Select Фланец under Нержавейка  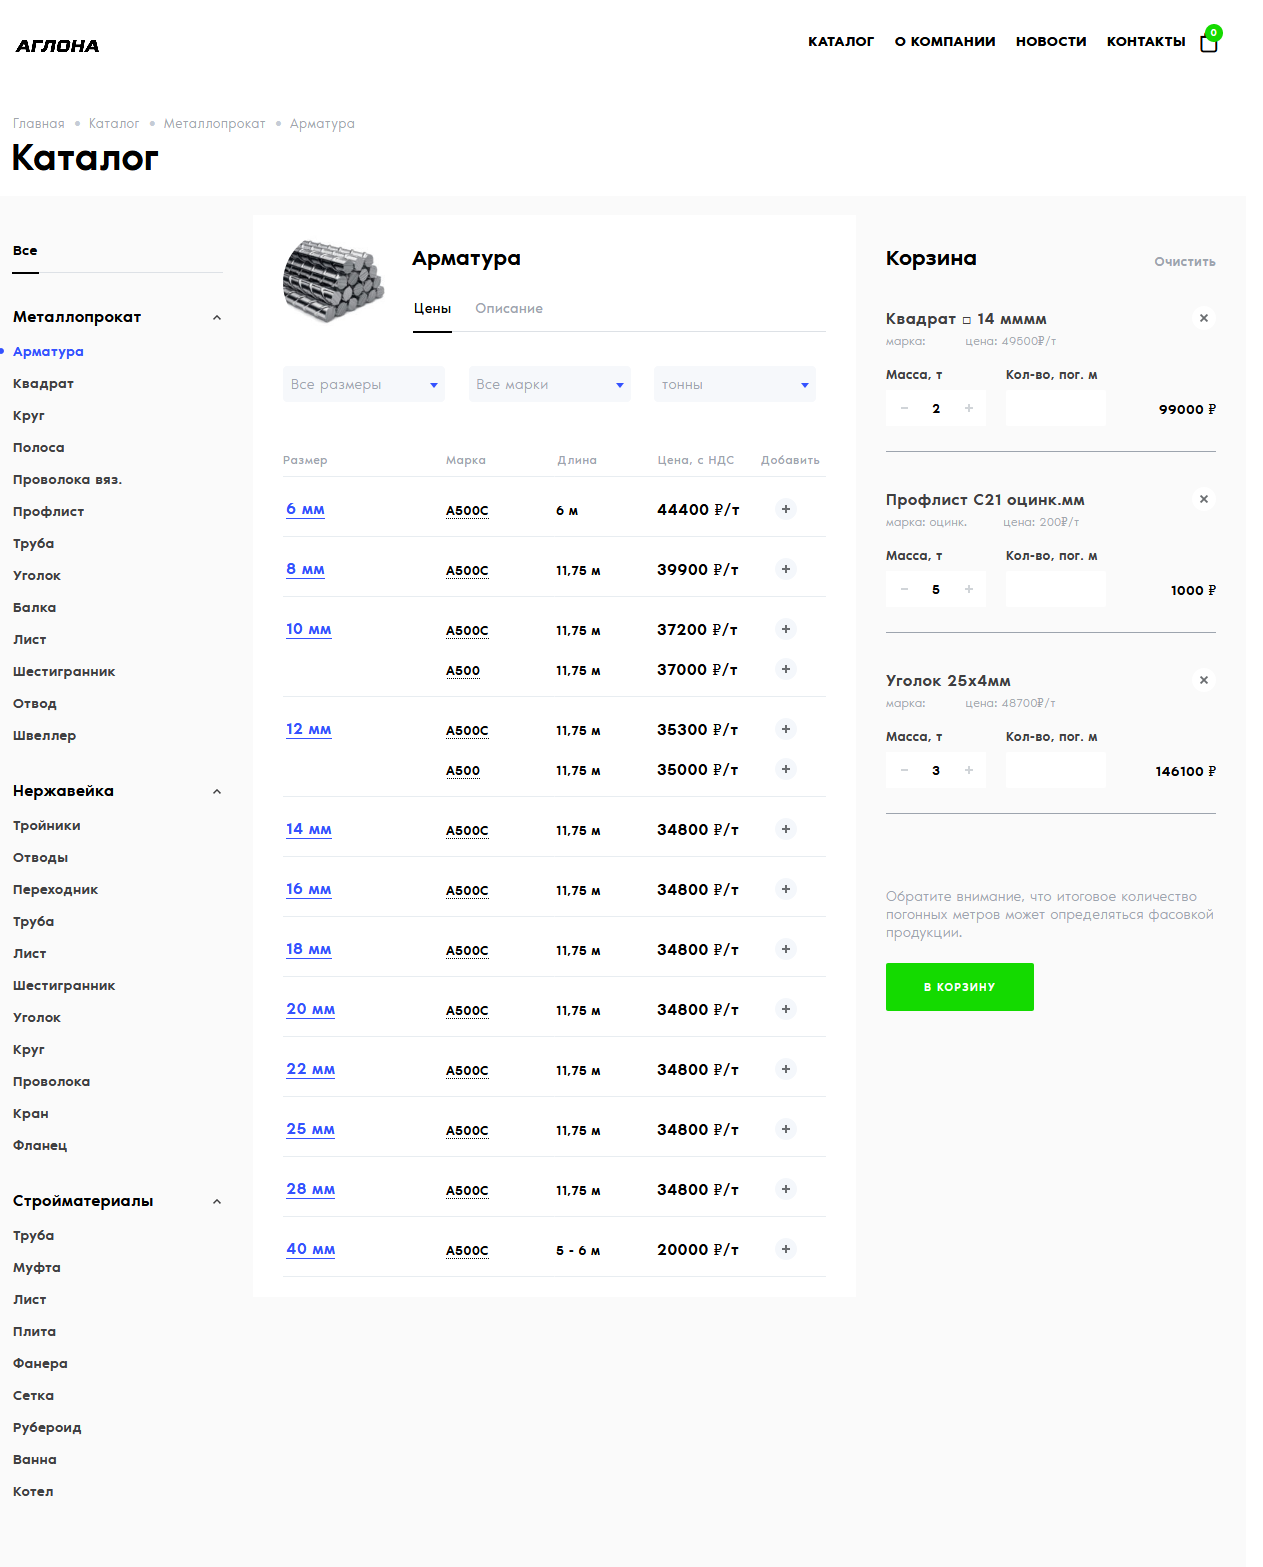point(40,1146)
